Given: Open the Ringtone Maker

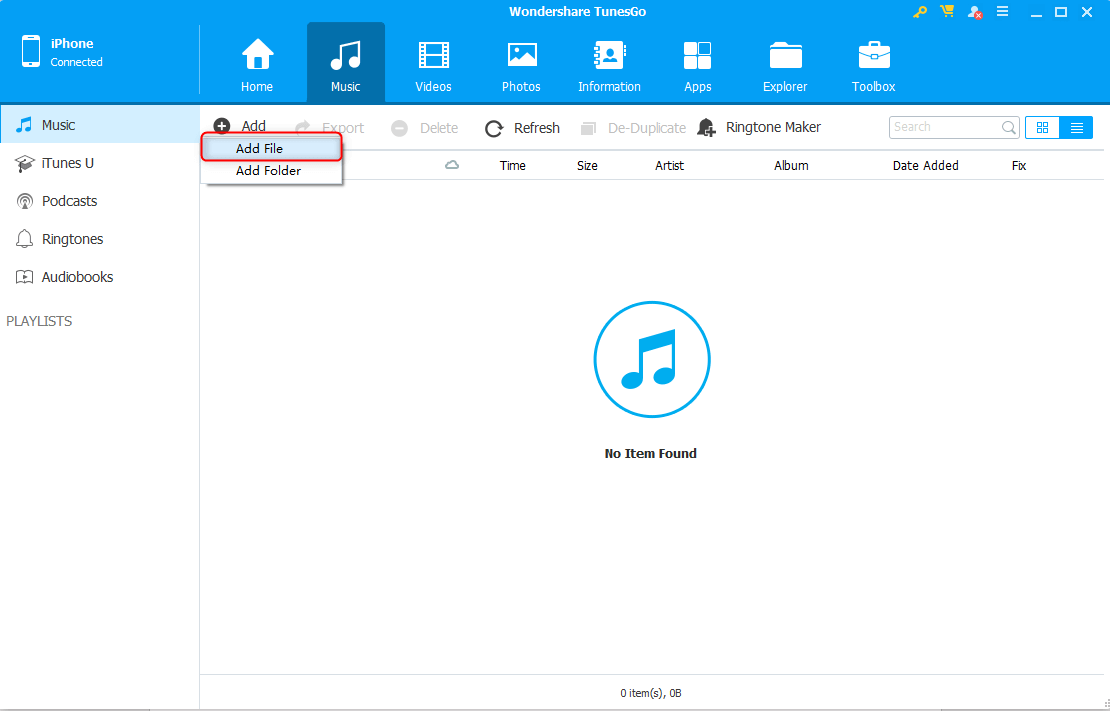Looking at the screenshot, I should click(x=759, y=127).
